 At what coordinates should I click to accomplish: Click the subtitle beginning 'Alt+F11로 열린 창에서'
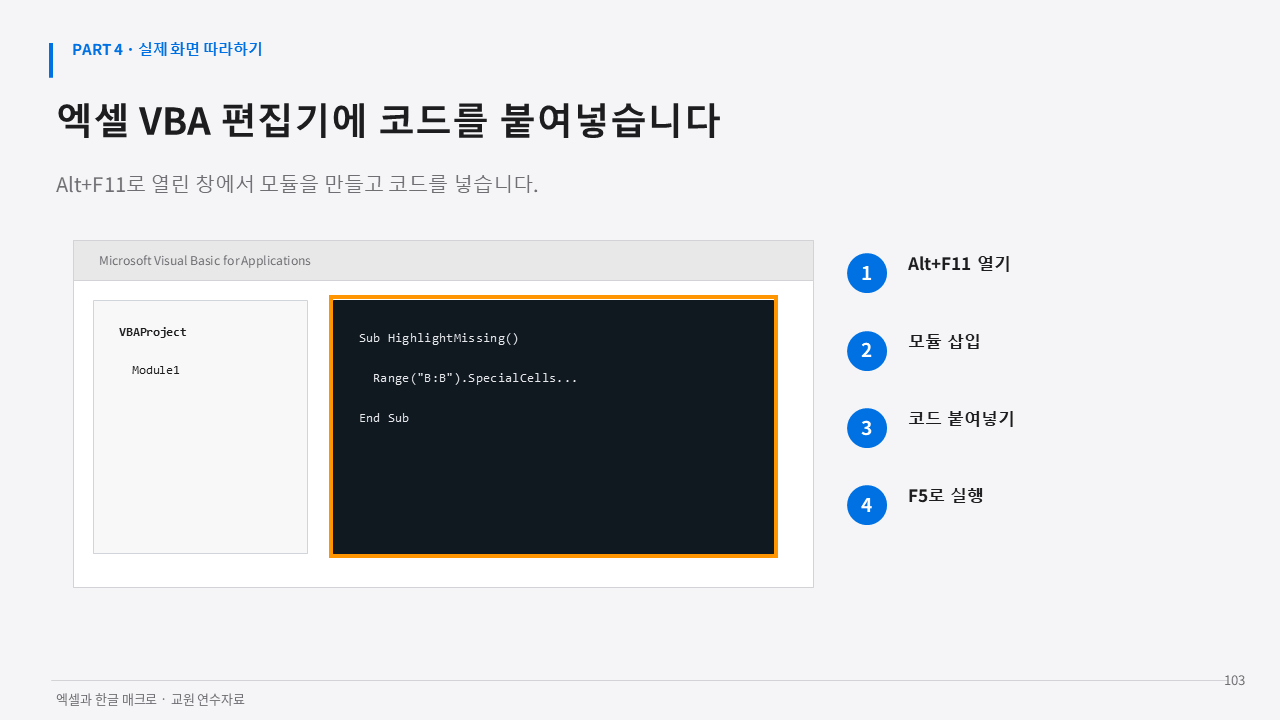[297, 185]
